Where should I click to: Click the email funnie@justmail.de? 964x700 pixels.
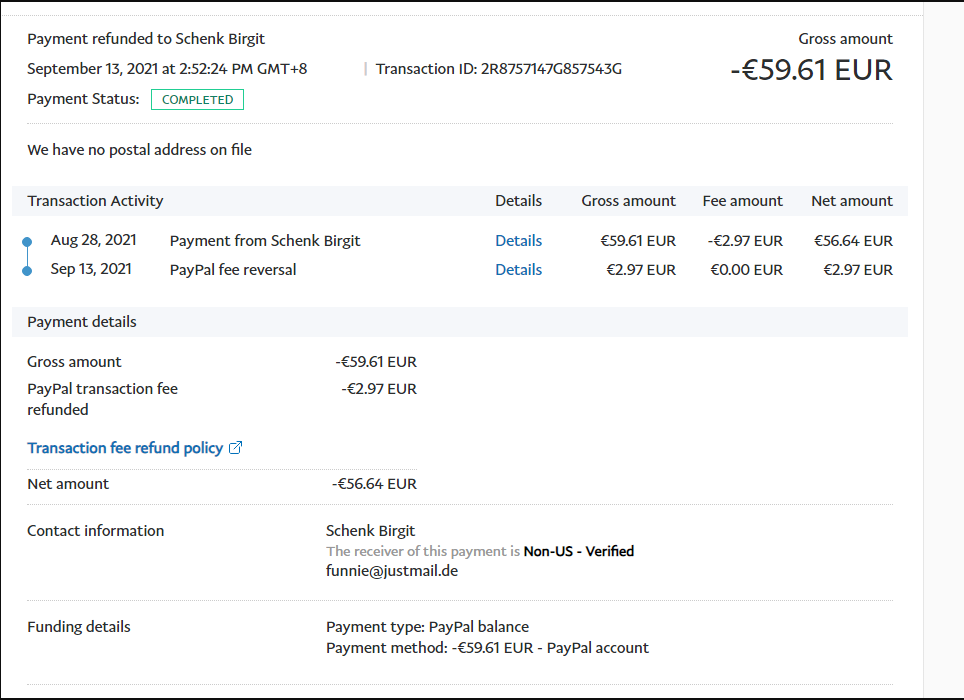[392, 571]
